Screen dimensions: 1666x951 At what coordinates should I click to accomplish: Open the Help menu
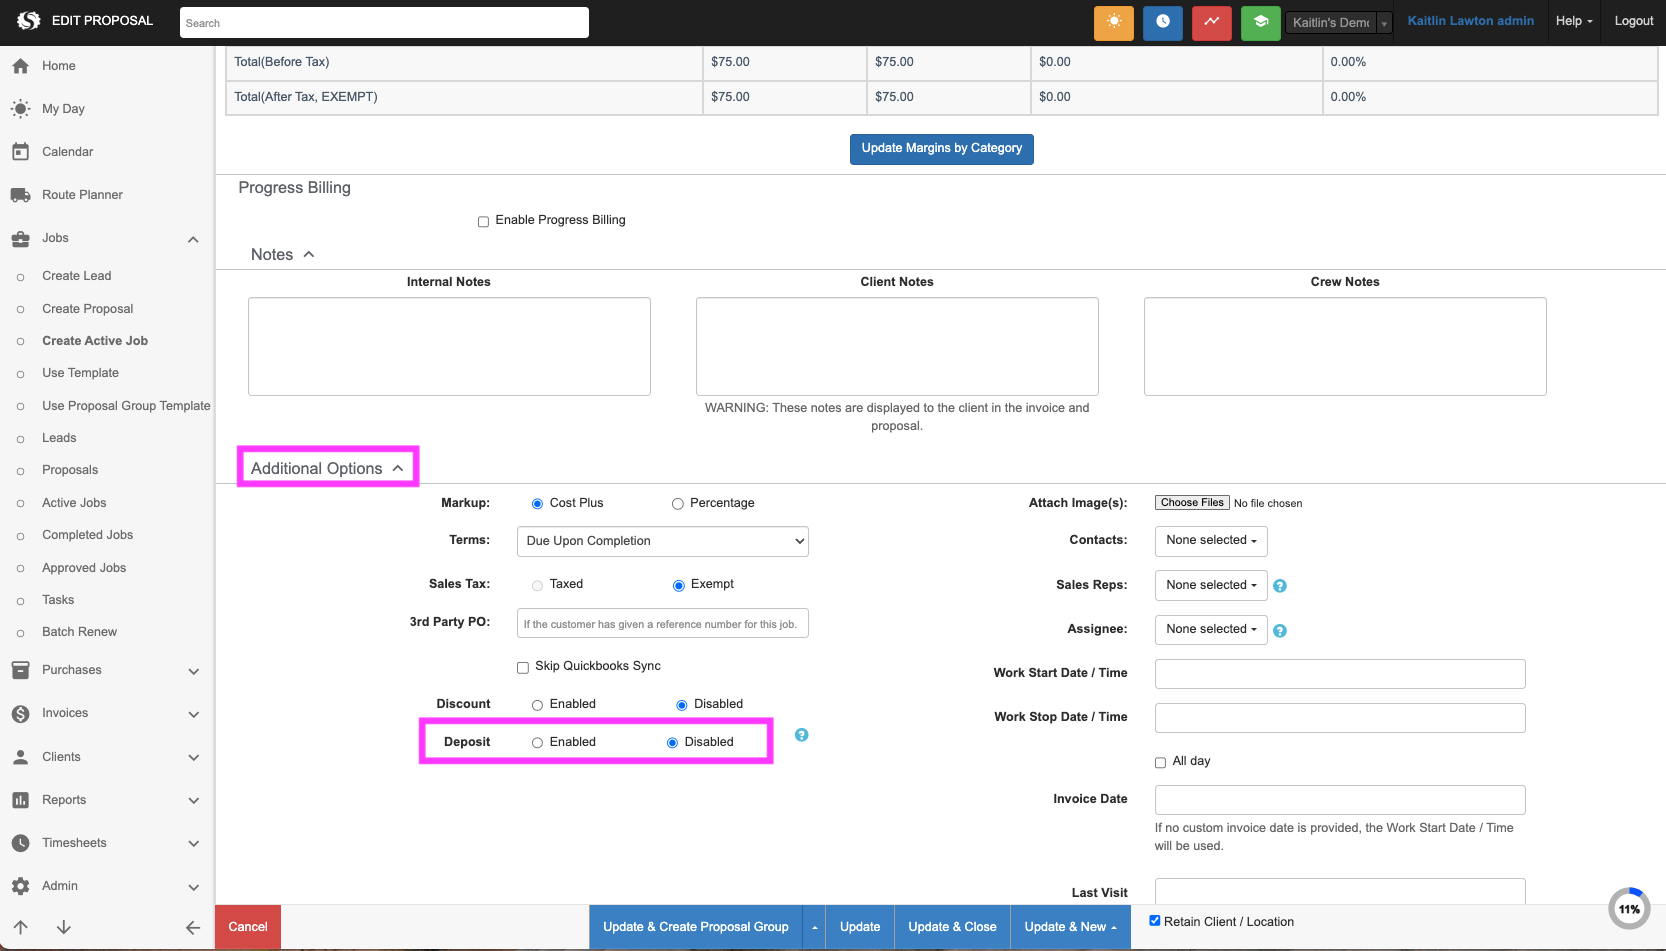(1573, 21)
